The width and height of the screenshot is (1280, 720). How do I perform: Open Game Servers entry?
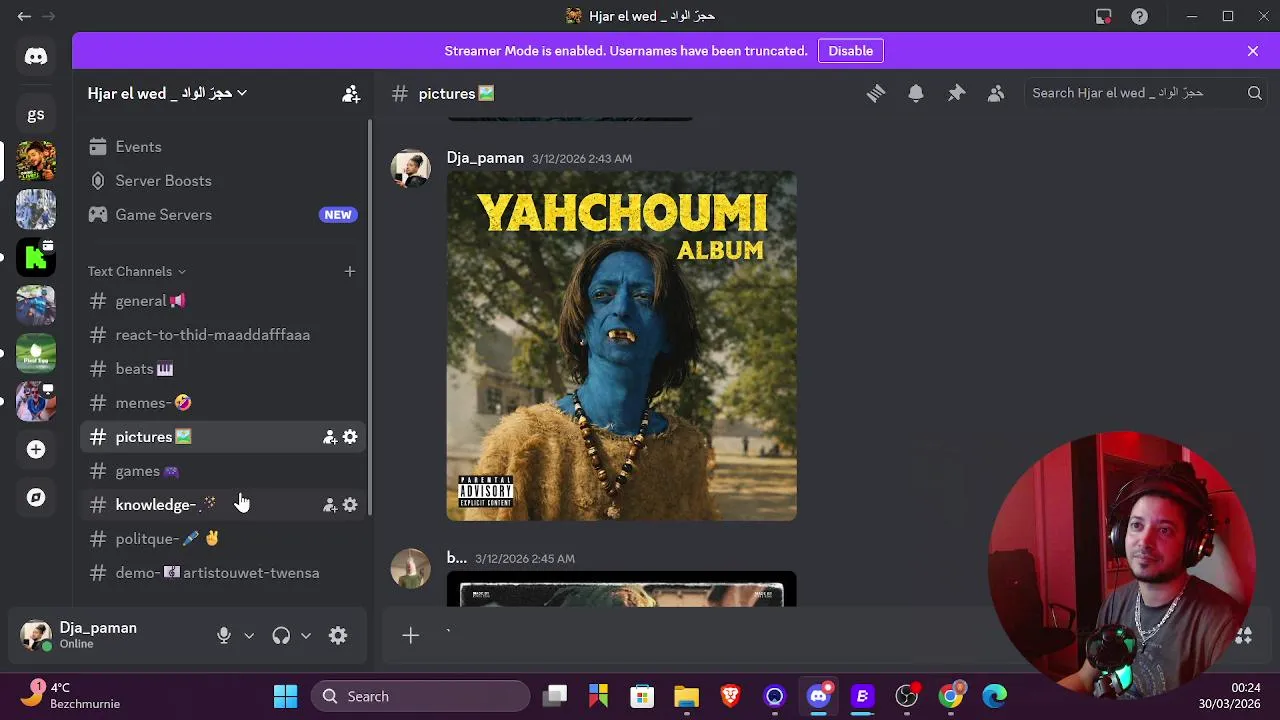(x=222, y=215)
